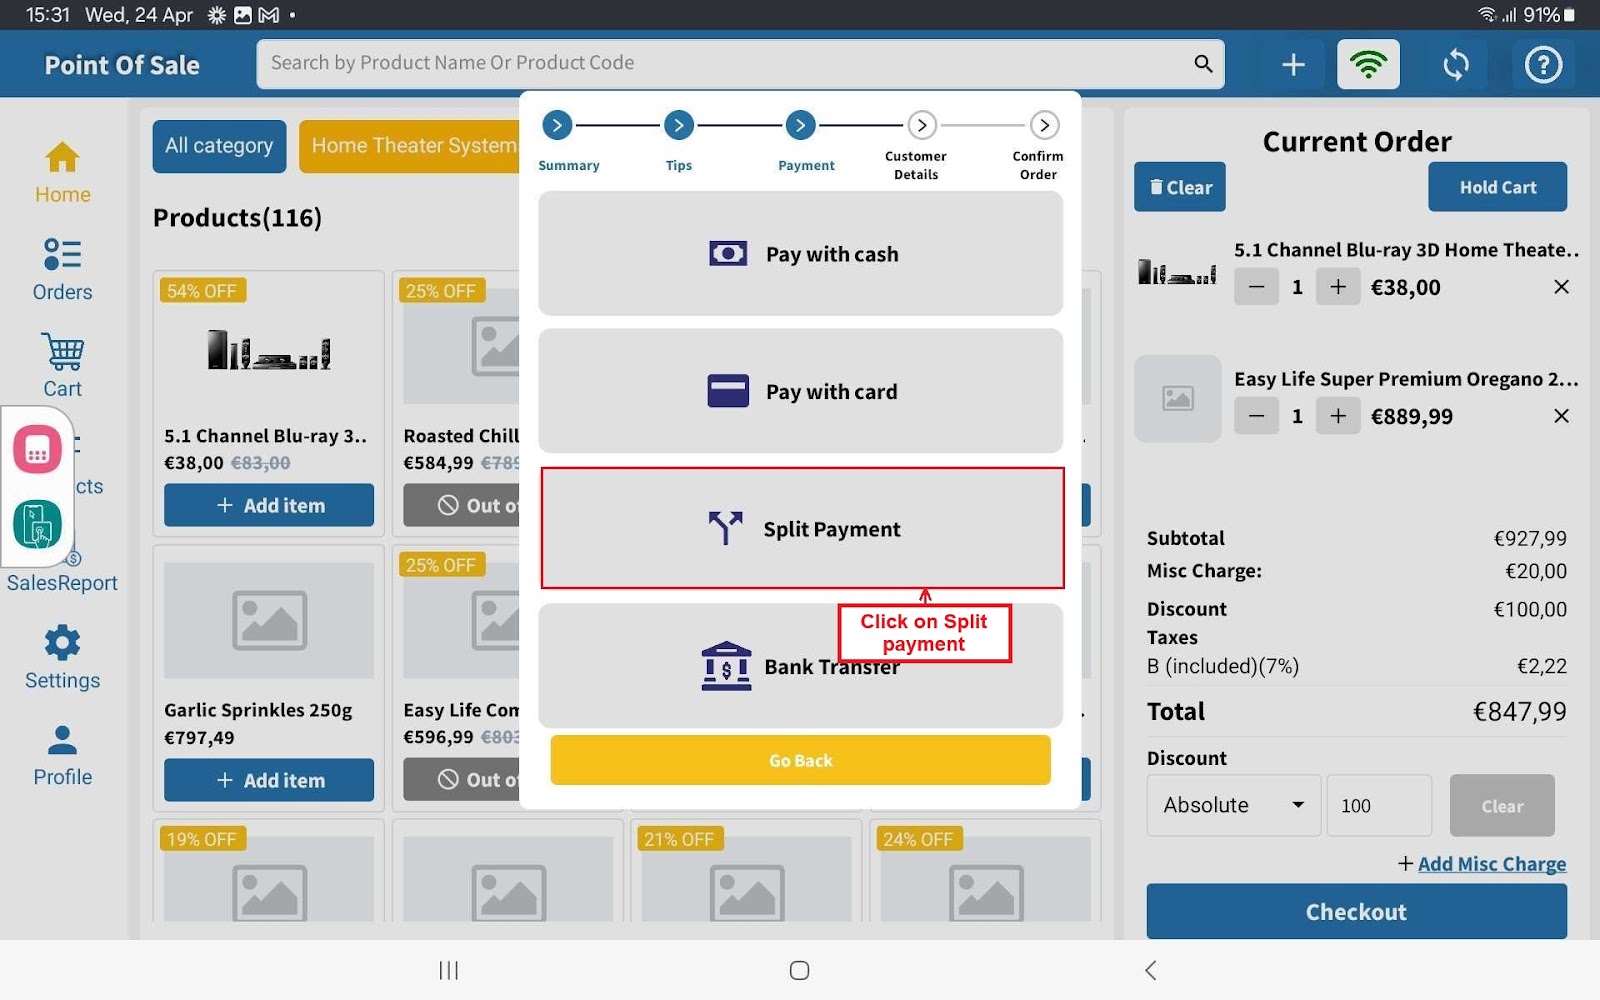Click the Add Misc Charge link
The width and height of the screenshot is (1600, 1000).
[1490, 864]
